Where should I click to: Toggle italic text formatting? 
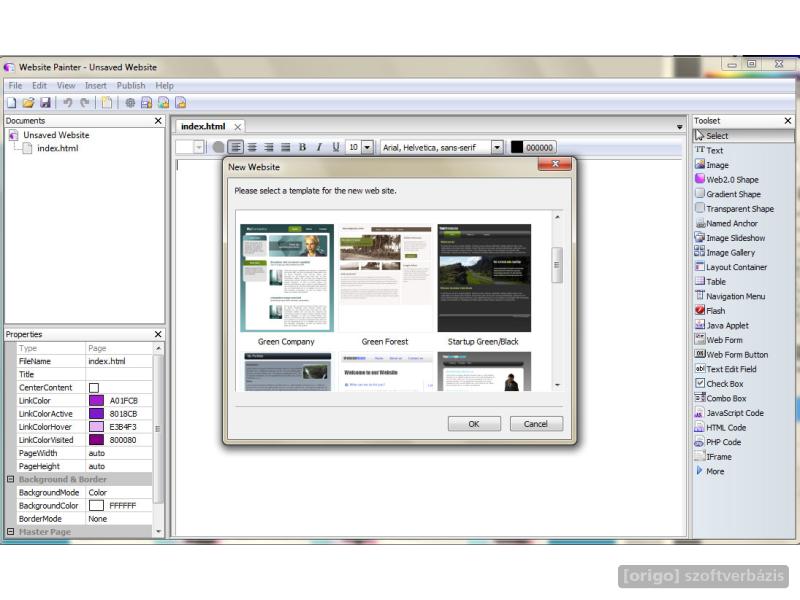(319, 147)
